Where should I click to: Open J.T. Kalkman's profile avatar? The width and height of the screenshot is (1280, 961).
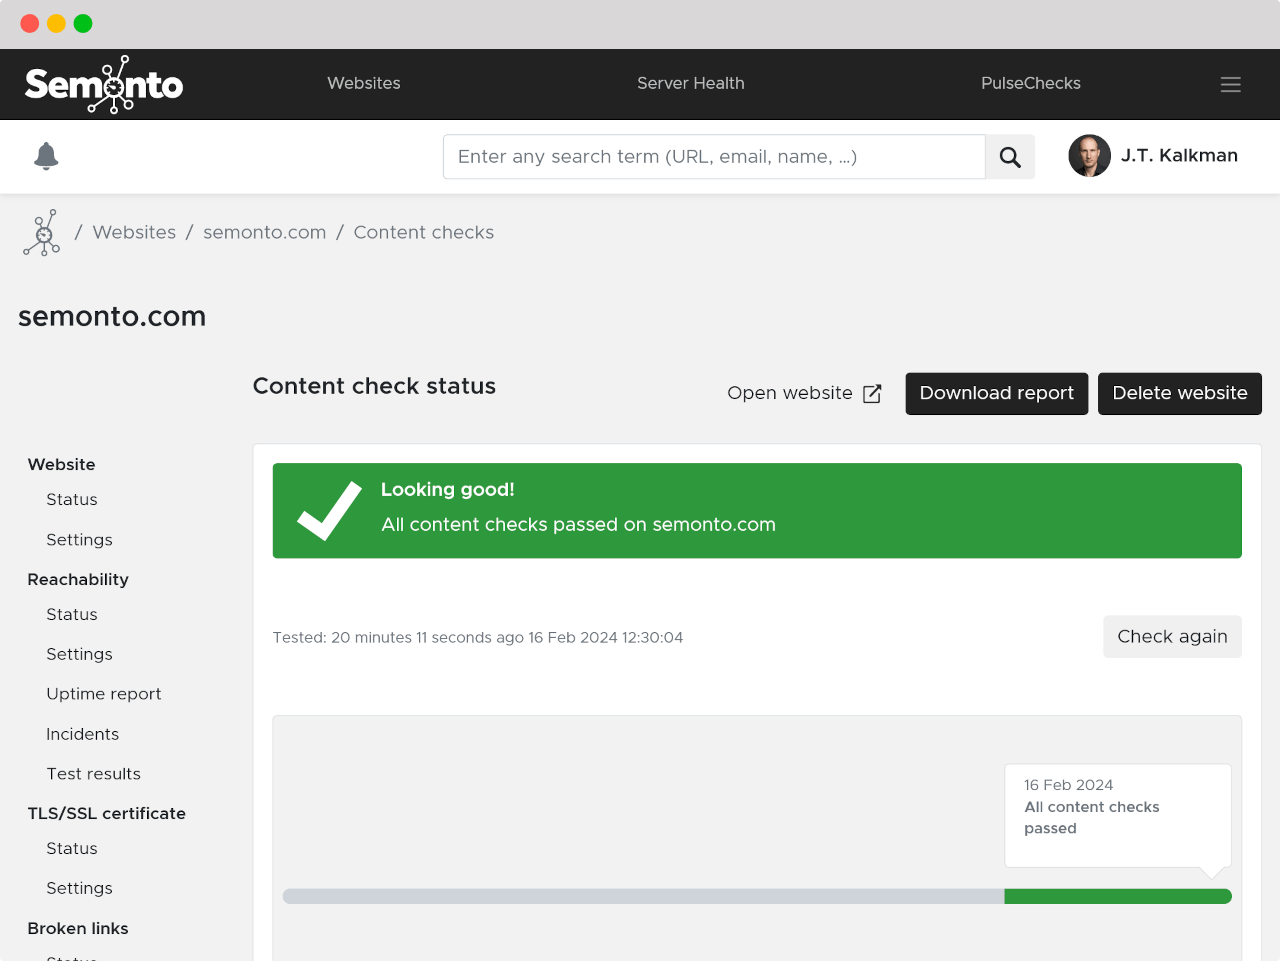1090,156
